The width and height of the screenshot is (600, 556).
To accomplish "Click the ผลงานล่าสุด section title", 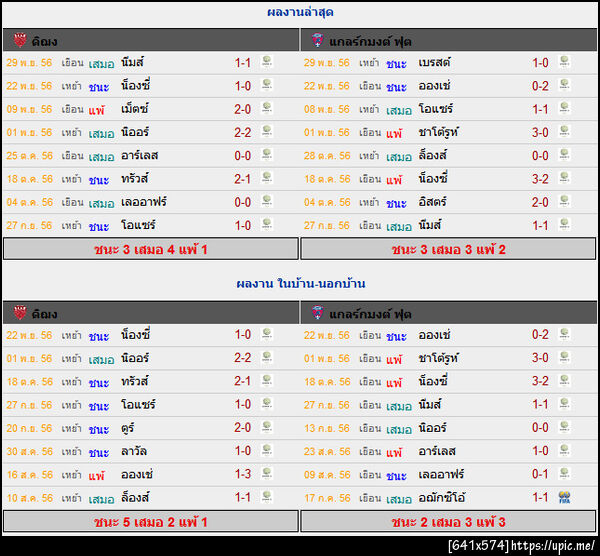I will 300,12.
